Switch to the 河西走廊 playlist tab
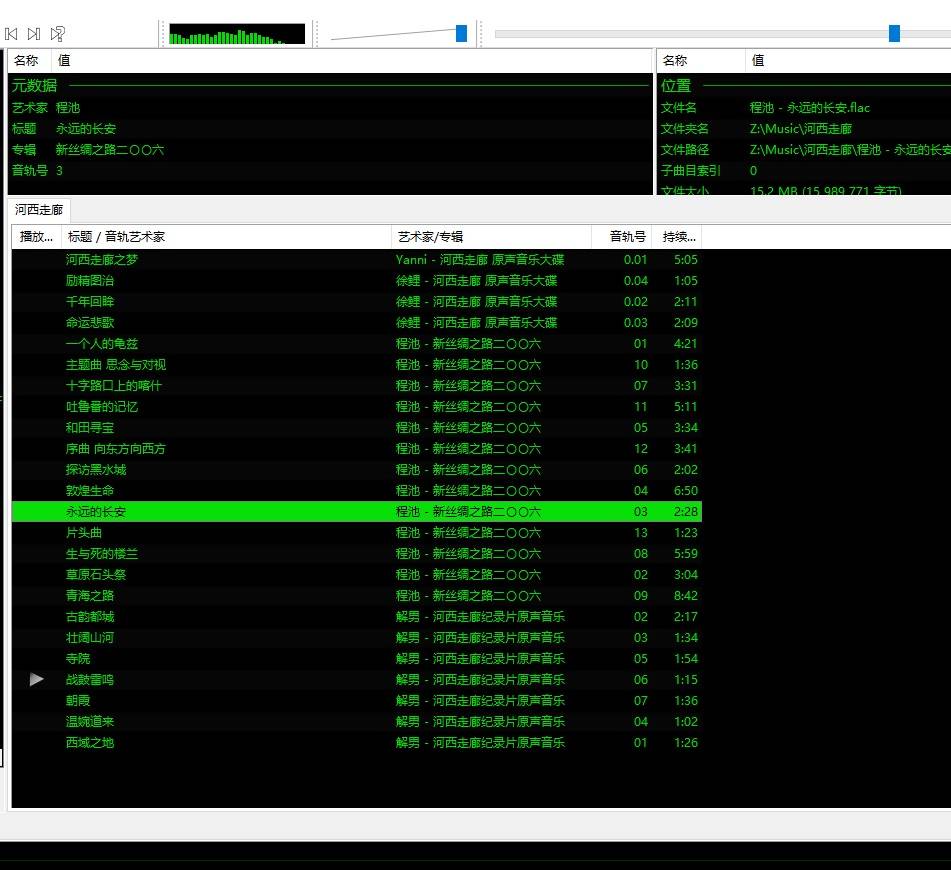The height and width of the screenshot is (870, 951). pos(39,210)
